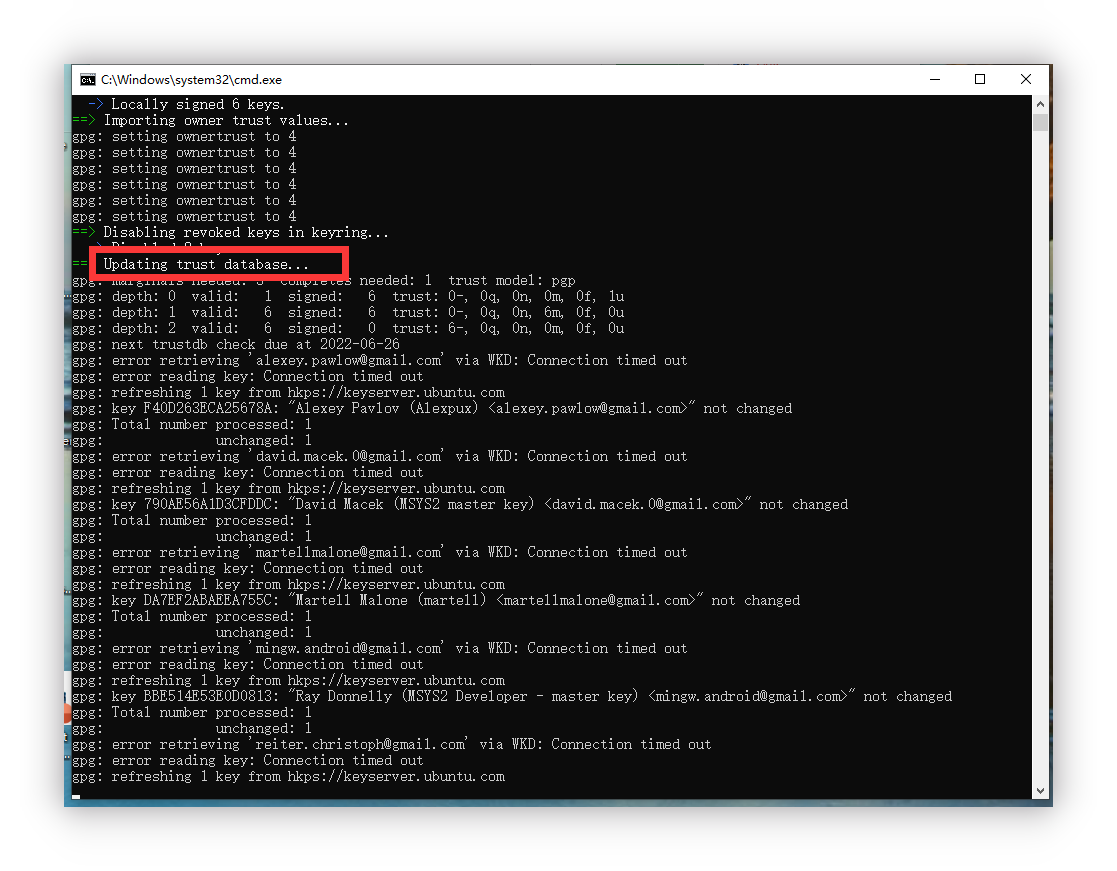Click the vertical scrollbar thumb

point(1040,122)
